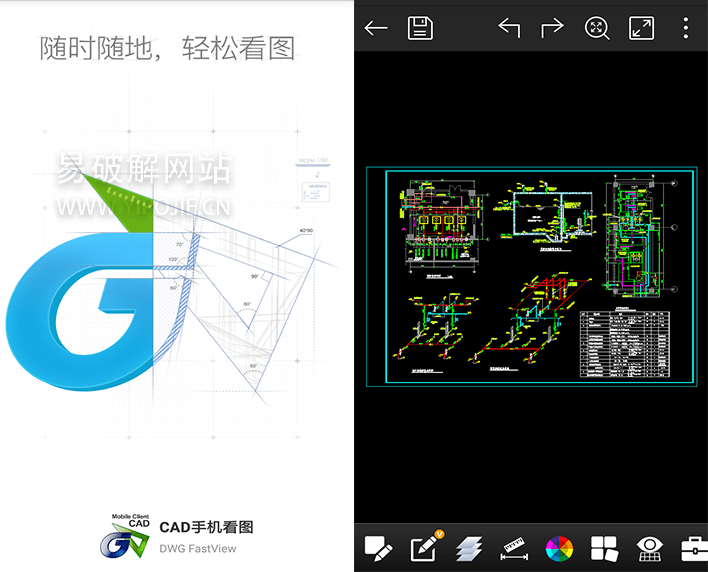Save the drawing with floppy disk icon
The image size is (708, 572).
pos(420,28)
